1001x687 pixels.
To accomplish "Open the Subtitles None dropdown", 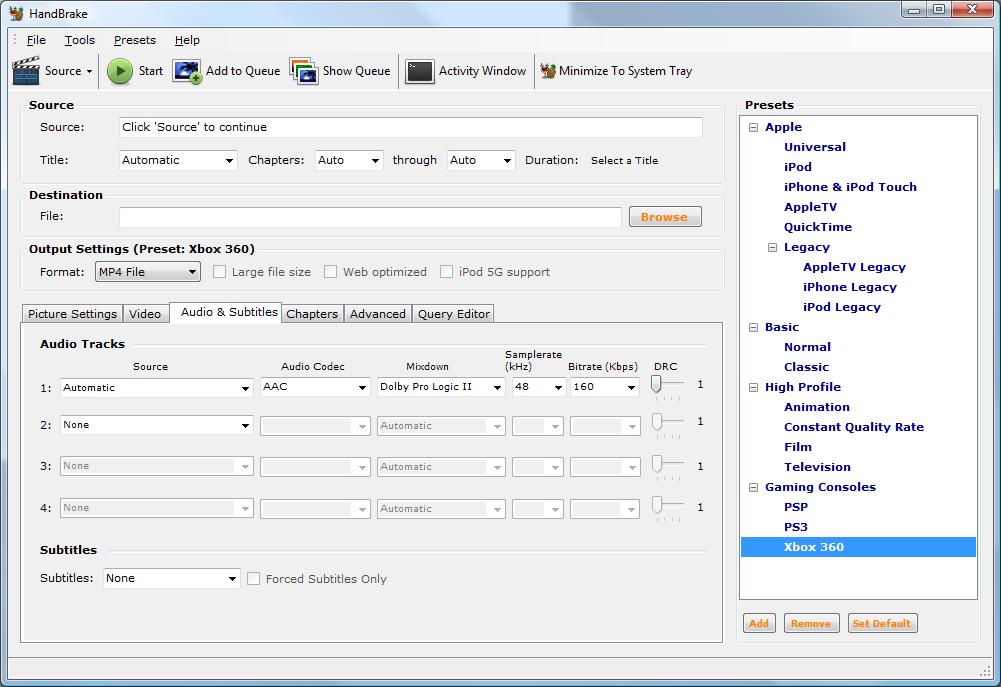I will click(172, 578).
